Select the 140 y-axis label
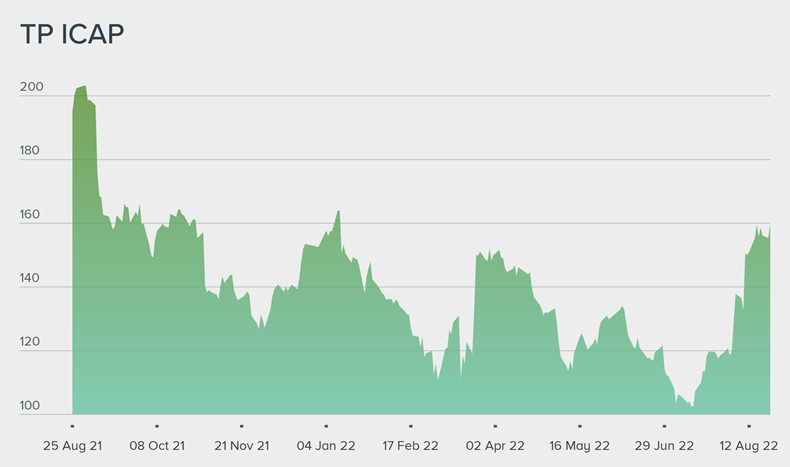The image size is (790, 467). pos(31,279)
